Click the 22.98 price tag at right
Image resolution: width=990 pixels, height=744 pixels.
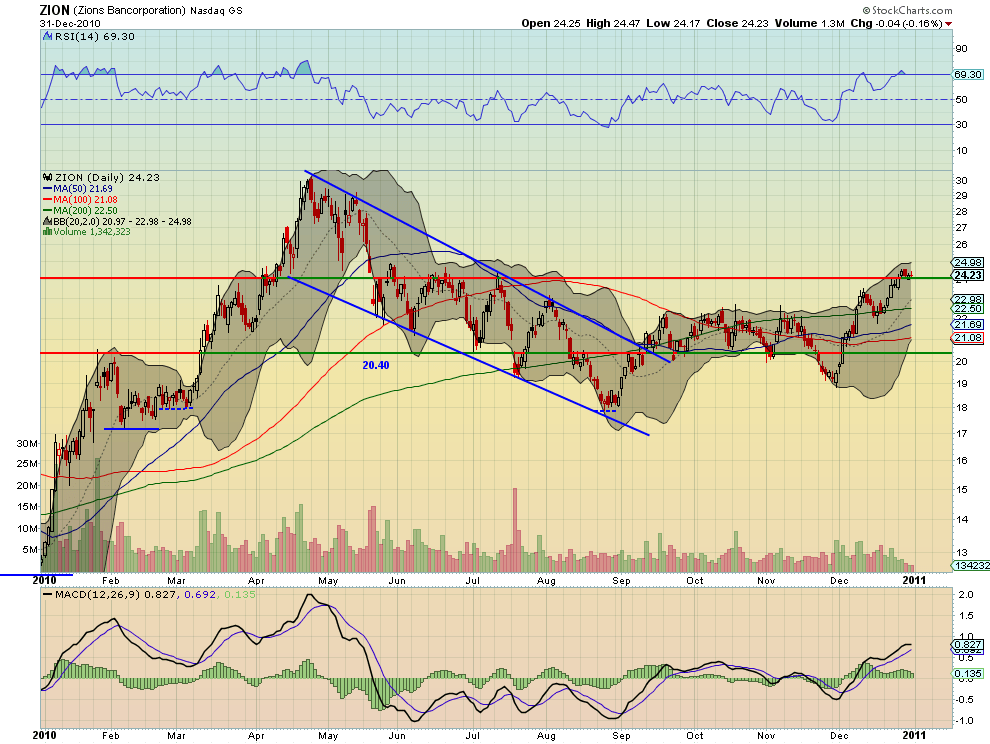click(x=968, y=299)
